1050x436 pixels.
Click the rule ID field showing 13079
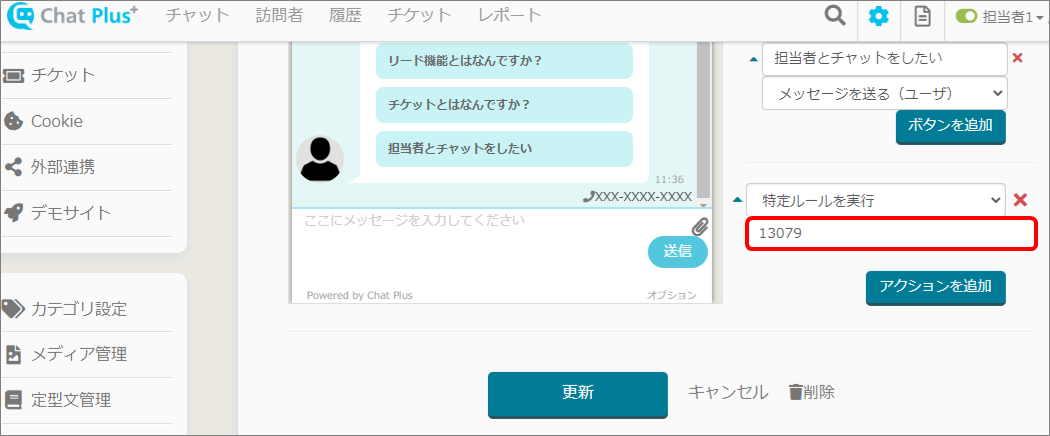(891, 234)
